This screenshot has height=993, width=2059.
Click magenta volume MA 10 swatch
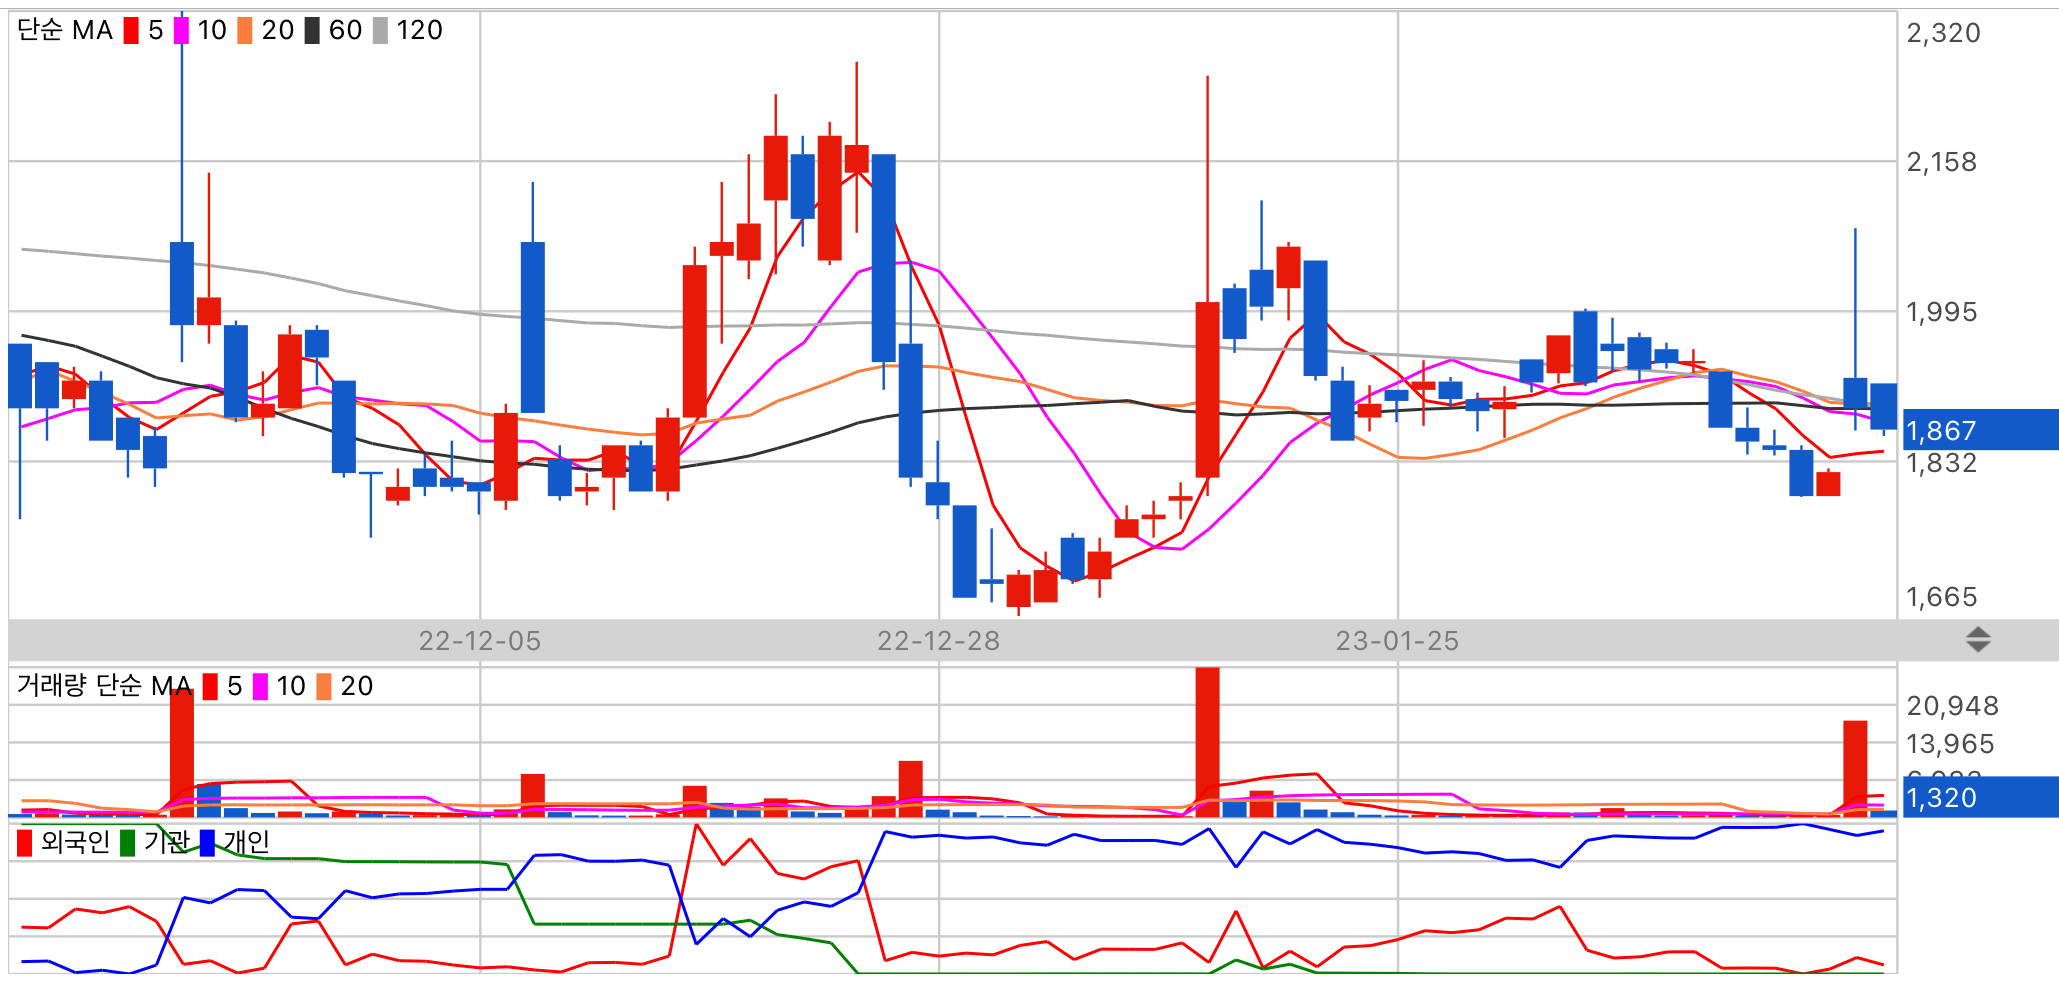pyautogui.click(x=260, y=686)
